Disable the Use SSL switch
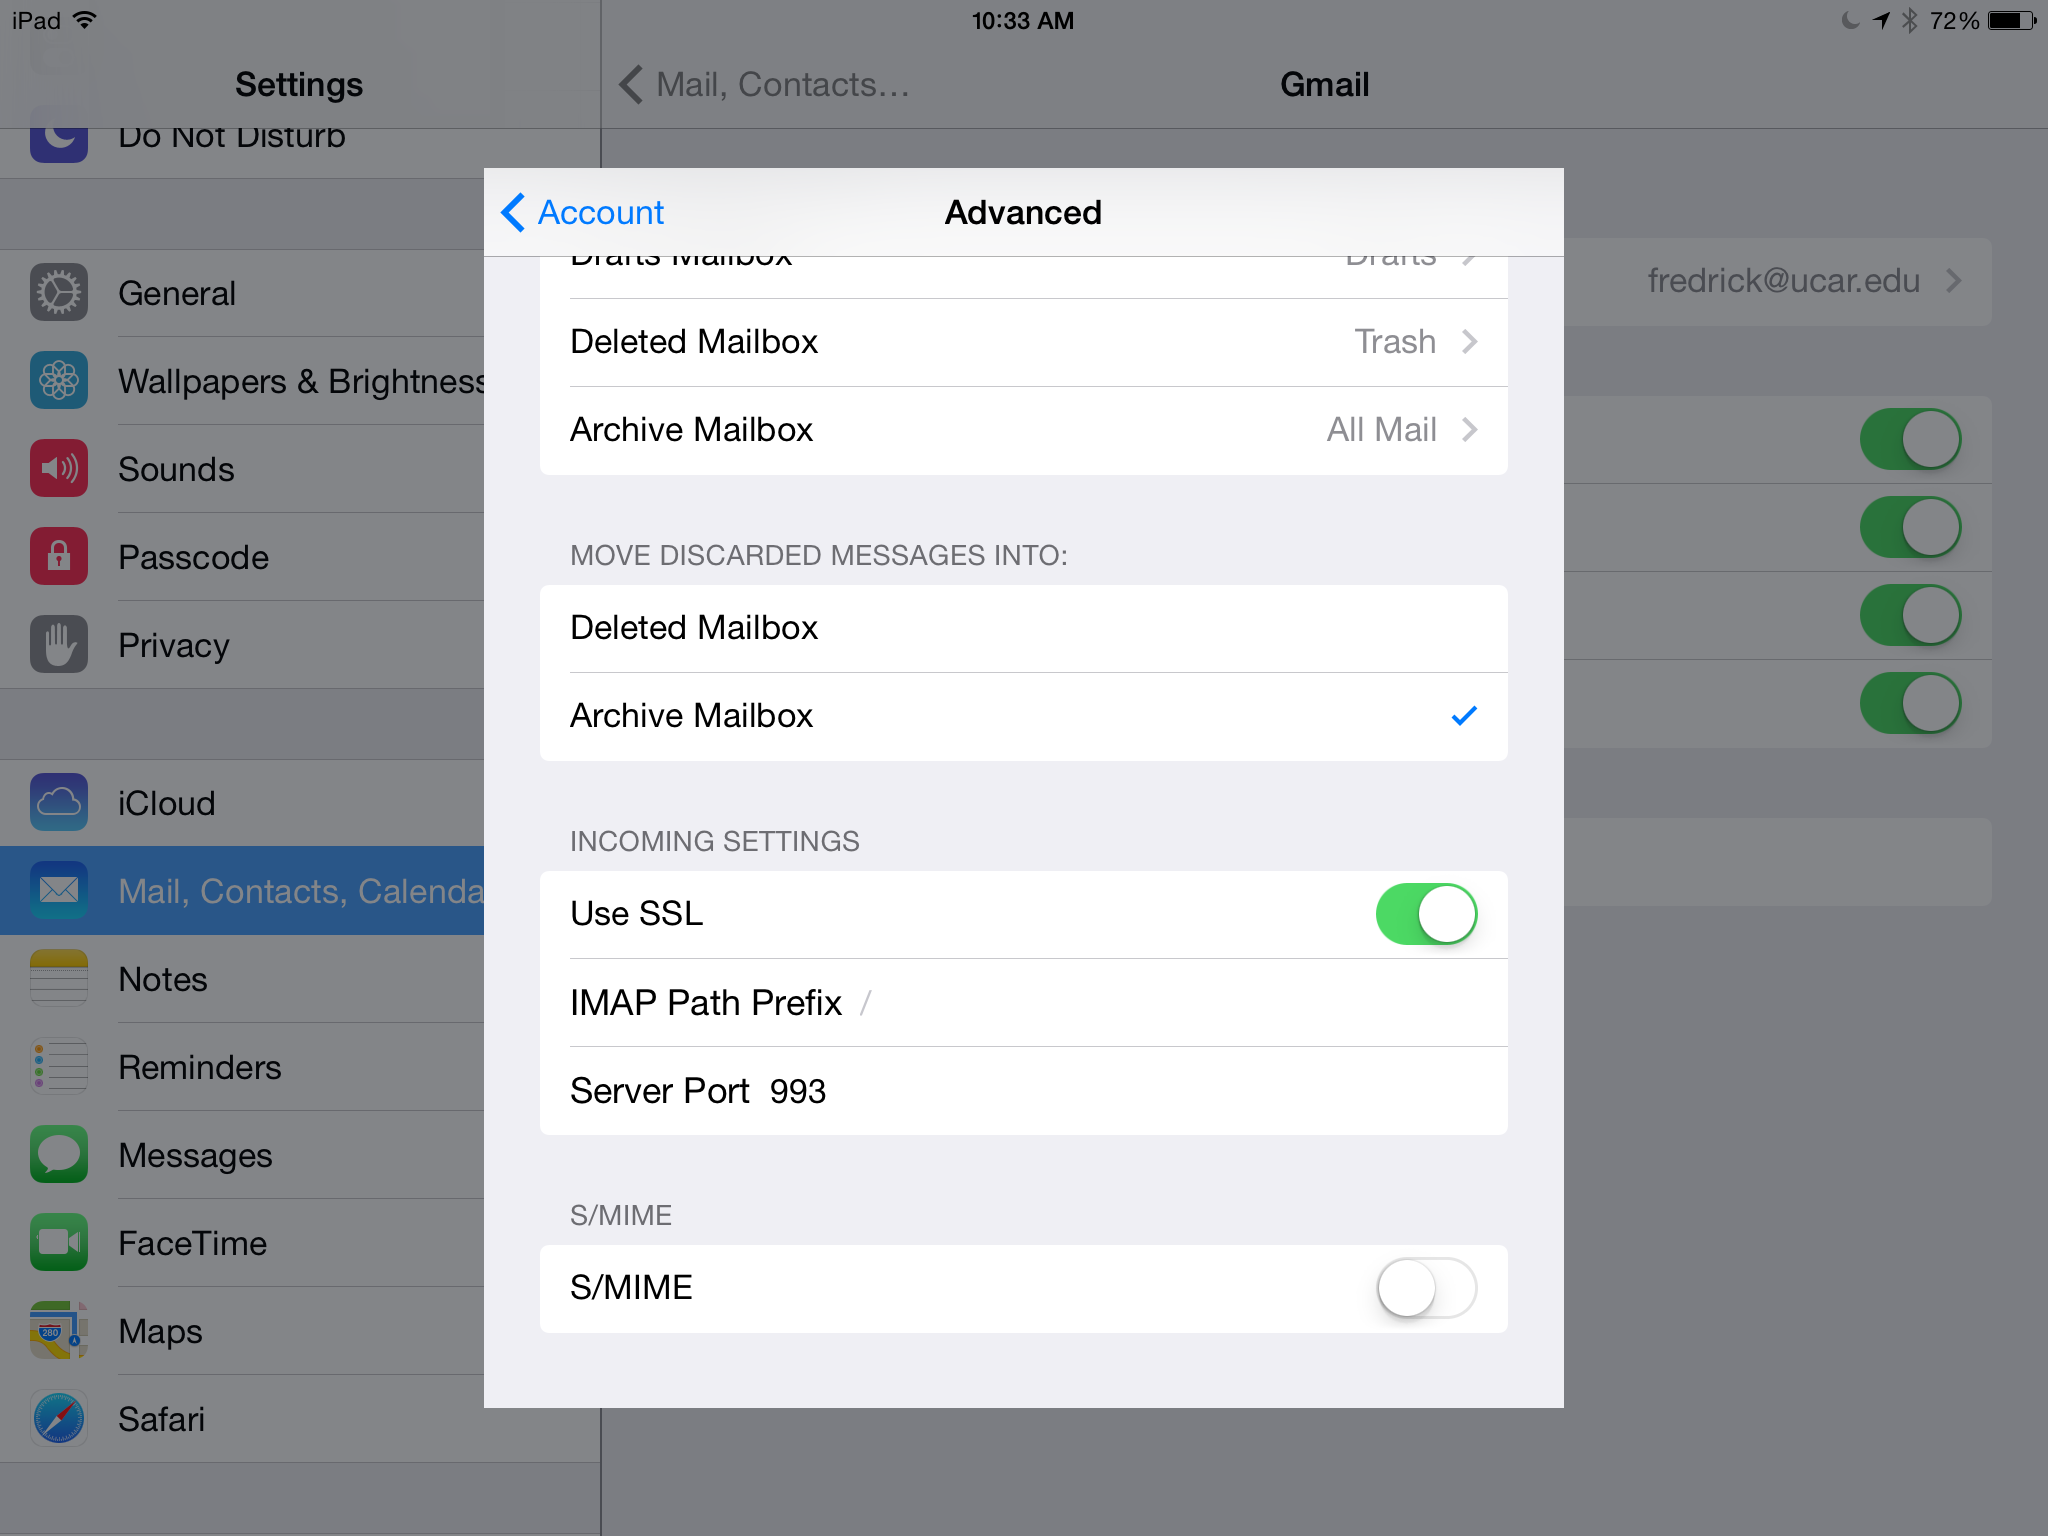Image resolution: width=2048 pixels, height=1536 pixels. point(1426,914)
